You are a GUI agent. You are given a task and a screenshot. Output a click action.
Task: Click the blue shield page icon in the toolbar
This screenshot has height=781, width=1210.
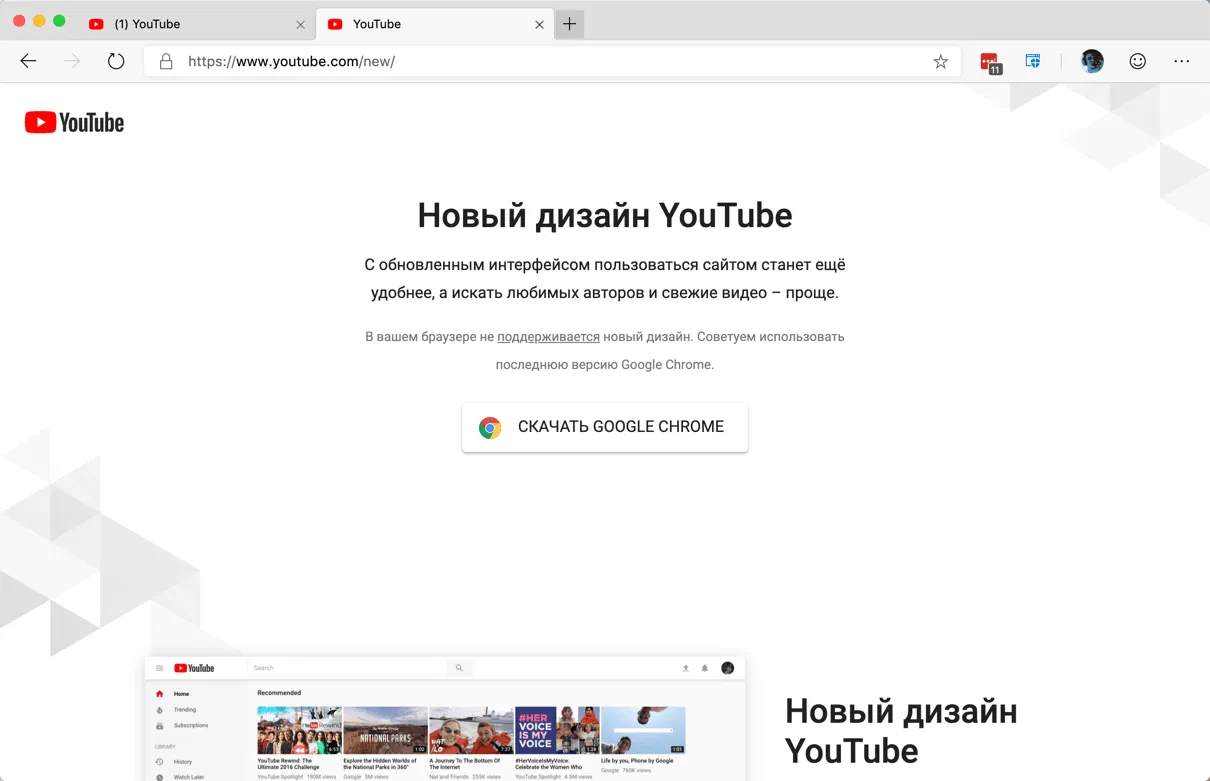1032,61
